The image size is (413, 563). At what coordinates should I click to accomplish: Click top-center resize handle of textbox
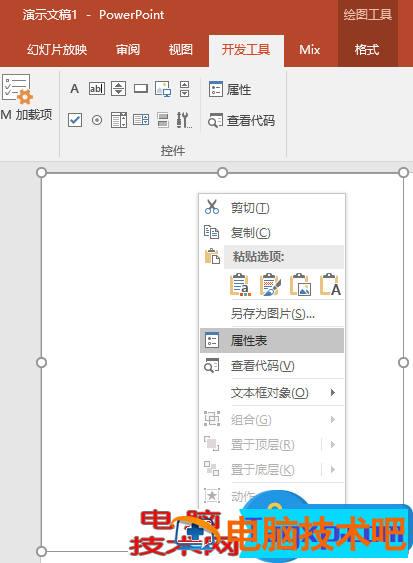[222, 173]
